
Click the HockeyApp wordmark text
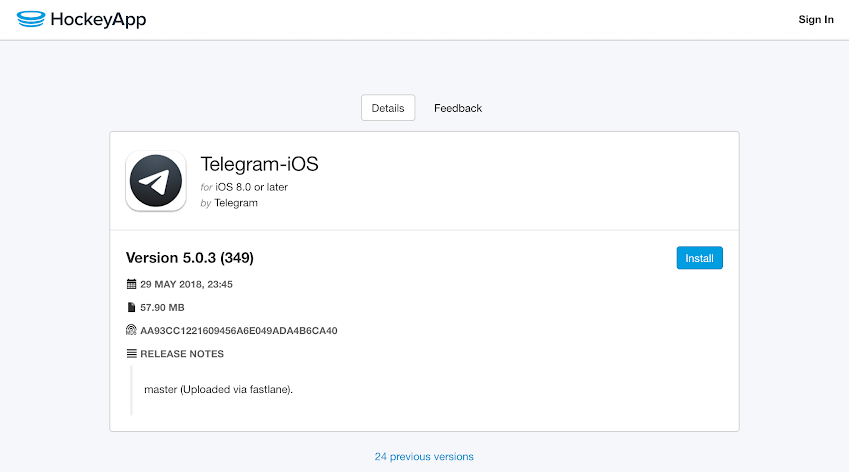click(98, 19)
